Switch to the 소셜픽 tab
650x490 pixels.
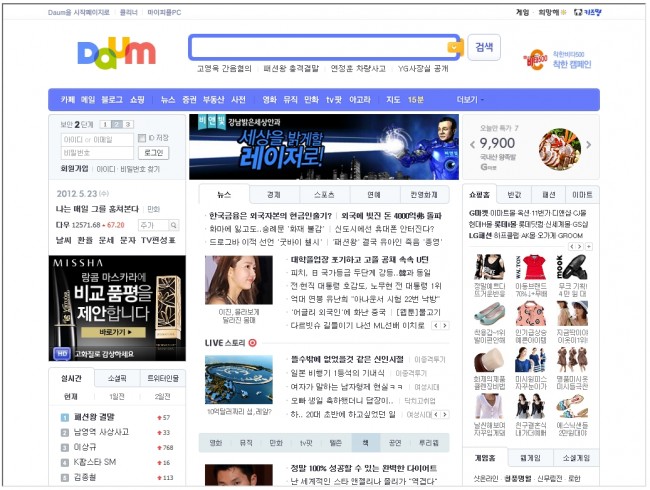[x=117, y=379]
